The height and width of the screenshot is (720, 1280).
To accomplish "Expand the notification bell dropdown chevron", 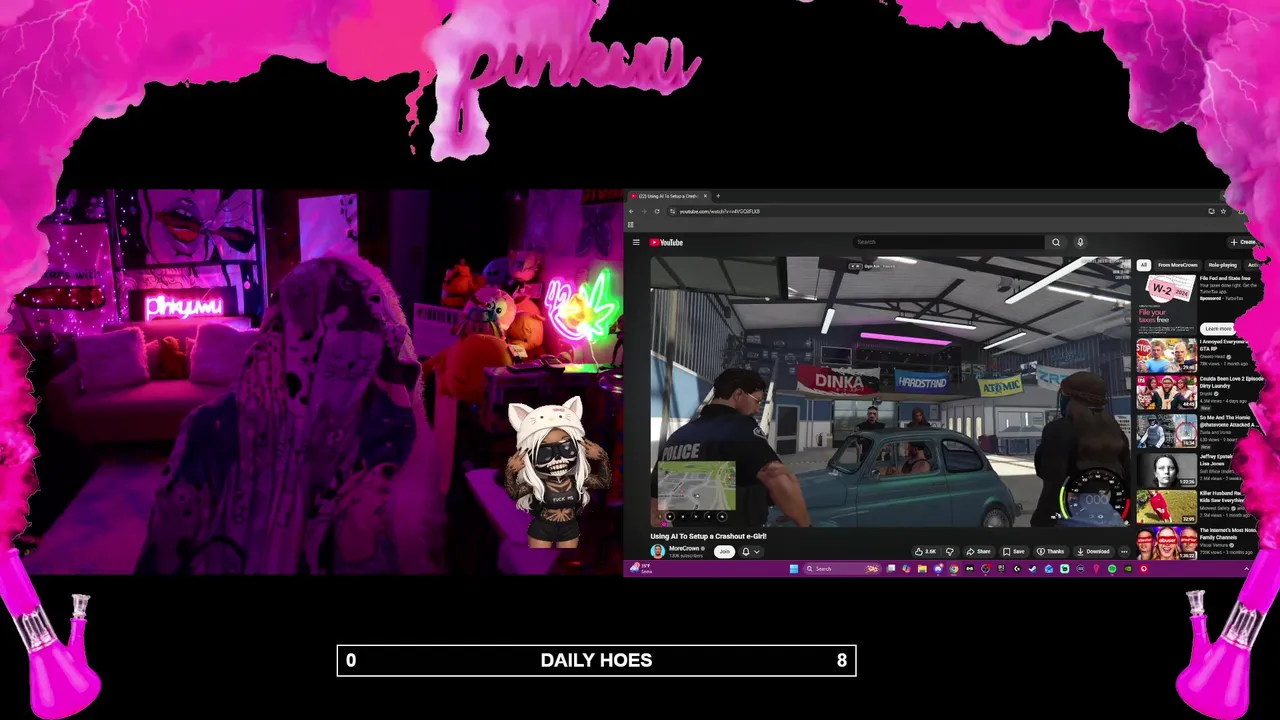I will [x=757, y=551].
